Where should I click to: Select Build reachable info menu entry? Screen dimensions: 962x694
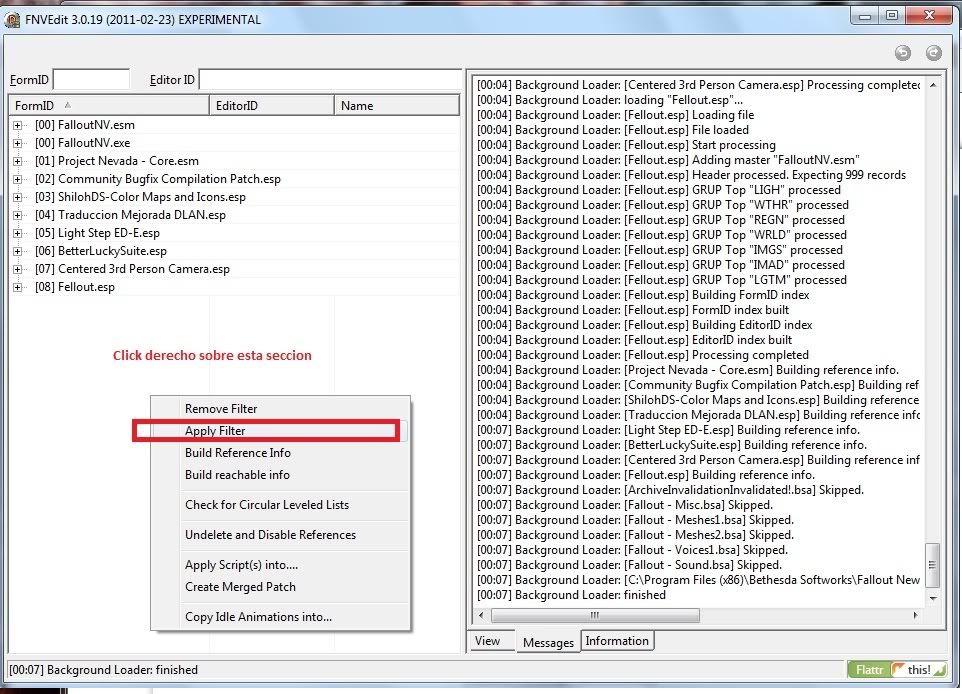tap(280, 475)
